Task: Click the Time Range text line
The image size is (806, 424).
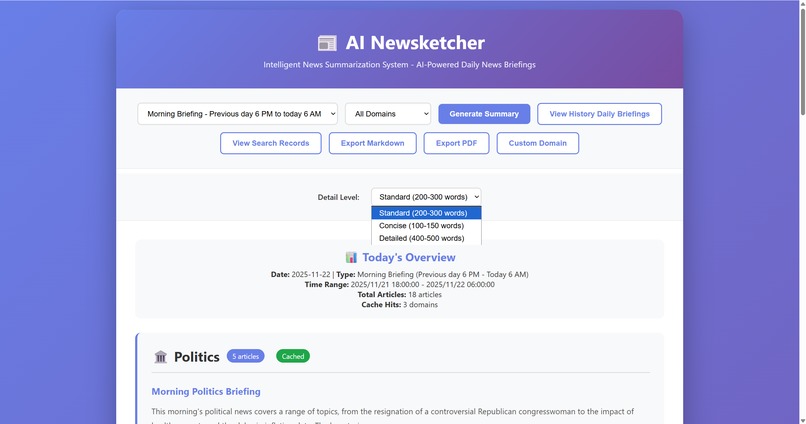Action: [399, 285]
